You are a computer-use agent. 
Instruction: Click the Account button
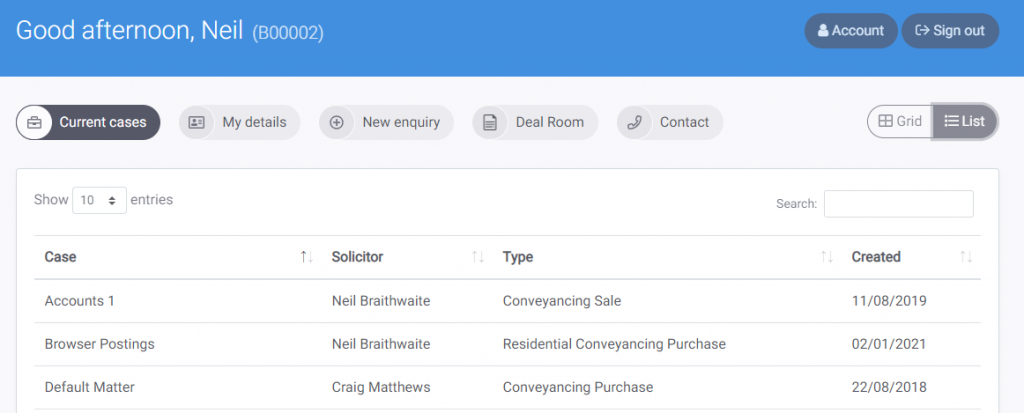coord(851,31)
